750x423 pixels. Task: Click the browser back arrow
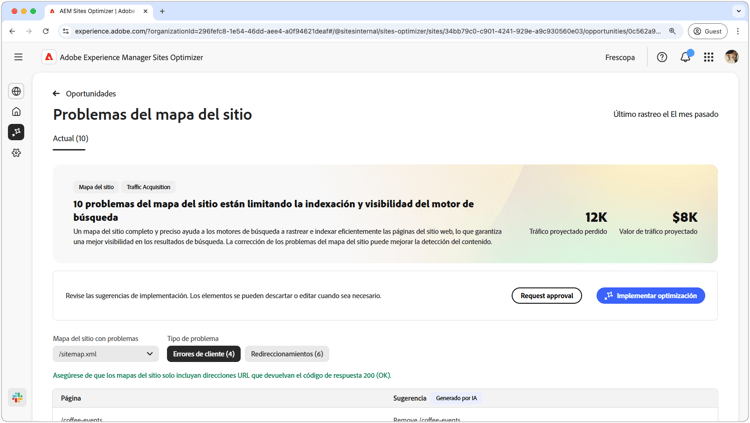coord(12,31)
